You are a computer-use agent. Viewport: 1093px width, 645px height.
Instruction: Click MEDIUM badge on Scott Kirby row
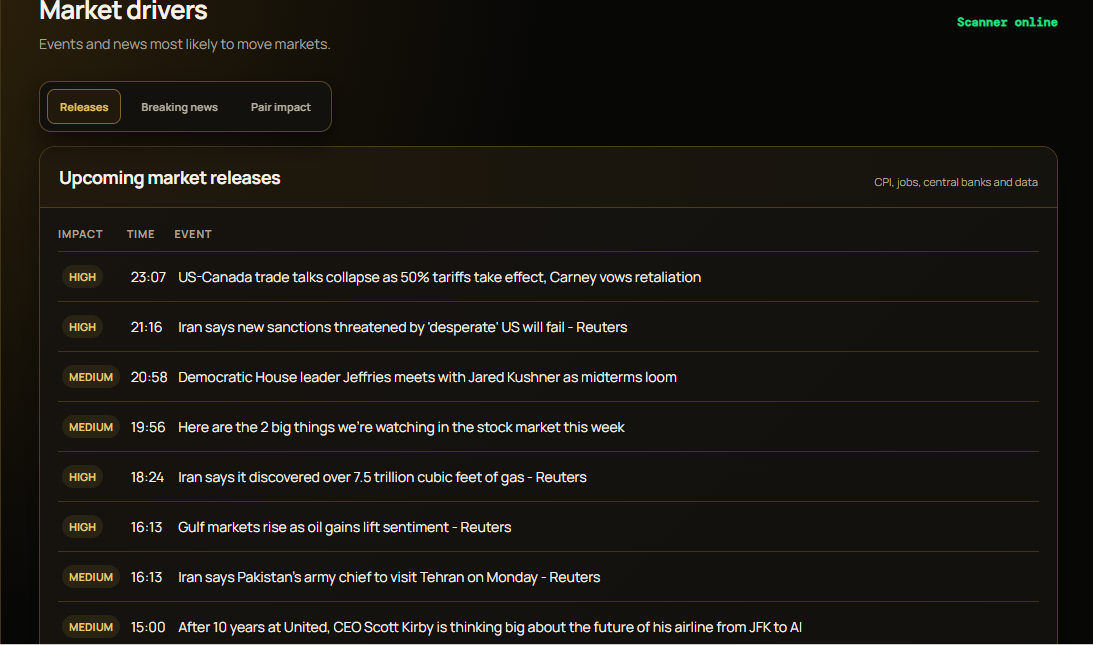point(91,628)
